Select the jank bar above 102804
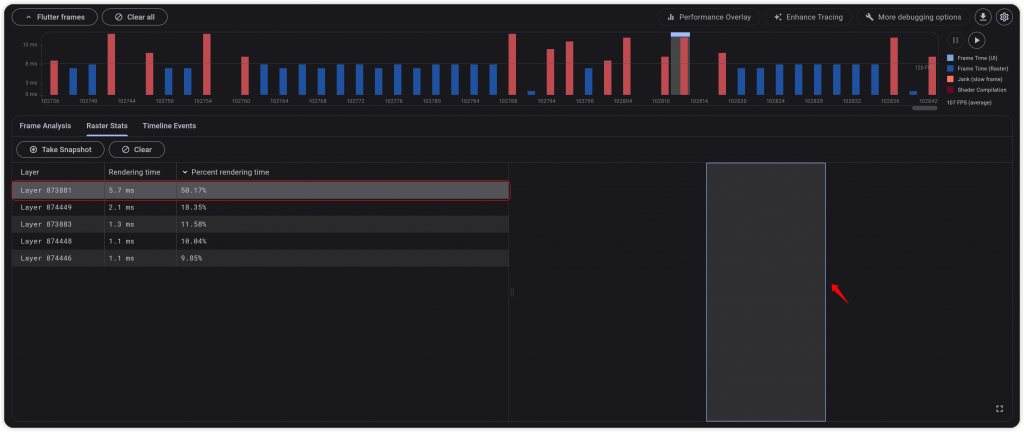Image resolution: width=1024 pixels, height=432 pixels. [x=626, y=67]
